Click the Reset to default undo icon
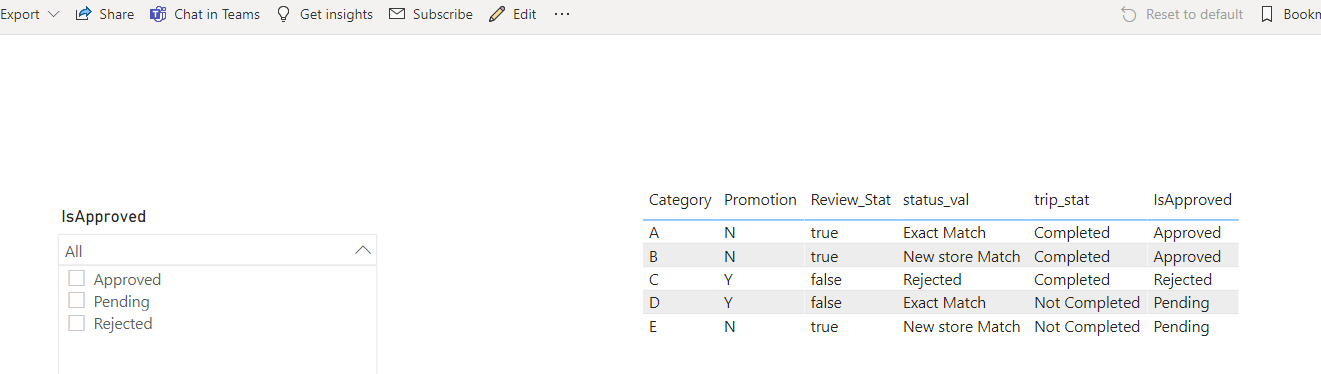This screenshot has height=374, width=1321. (x=1129, y=14)
